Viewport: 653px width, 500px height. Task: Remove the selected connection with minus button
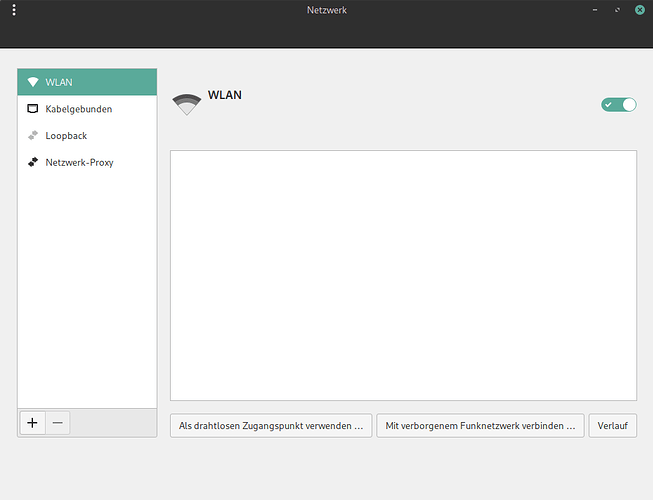pos(58,423)
